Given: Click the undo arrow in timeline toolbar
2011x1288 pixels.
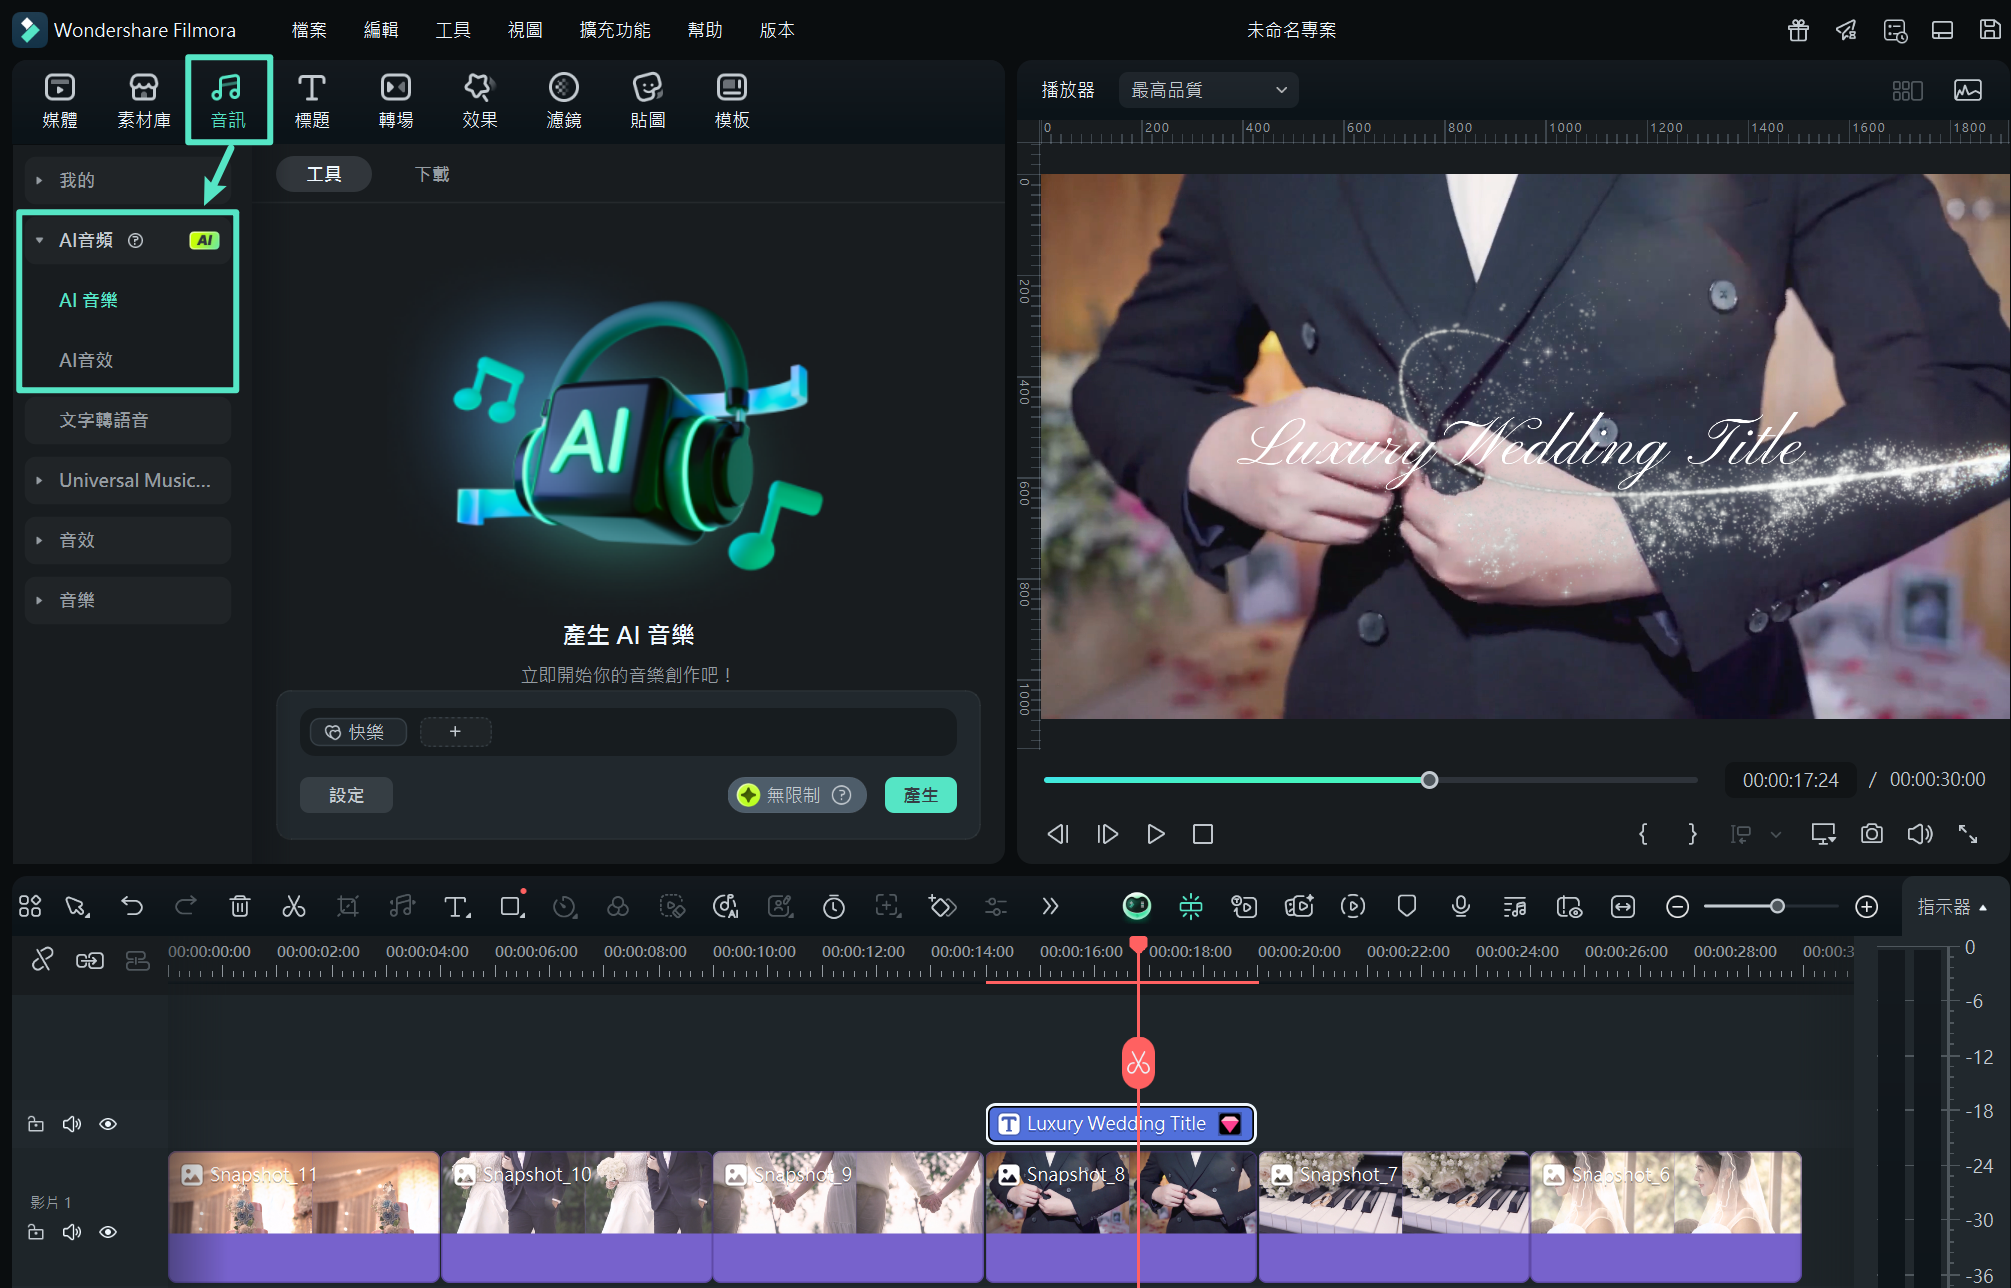Looking at the screenshot, I should click(x=132, y=906).
